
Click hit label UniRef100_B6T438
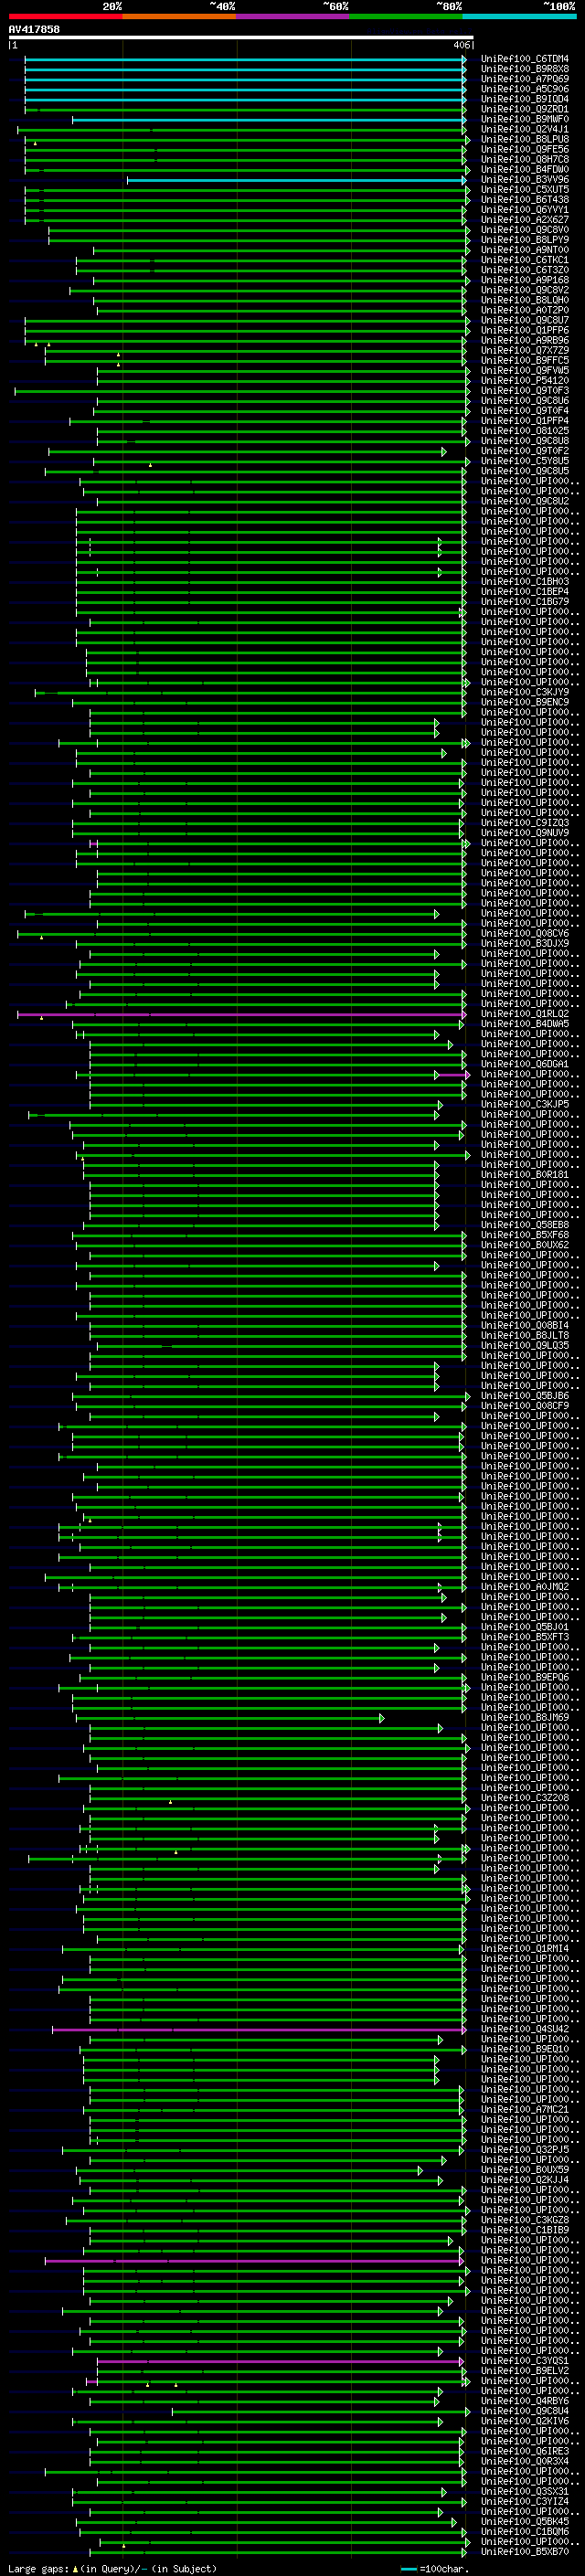point(524,200)
